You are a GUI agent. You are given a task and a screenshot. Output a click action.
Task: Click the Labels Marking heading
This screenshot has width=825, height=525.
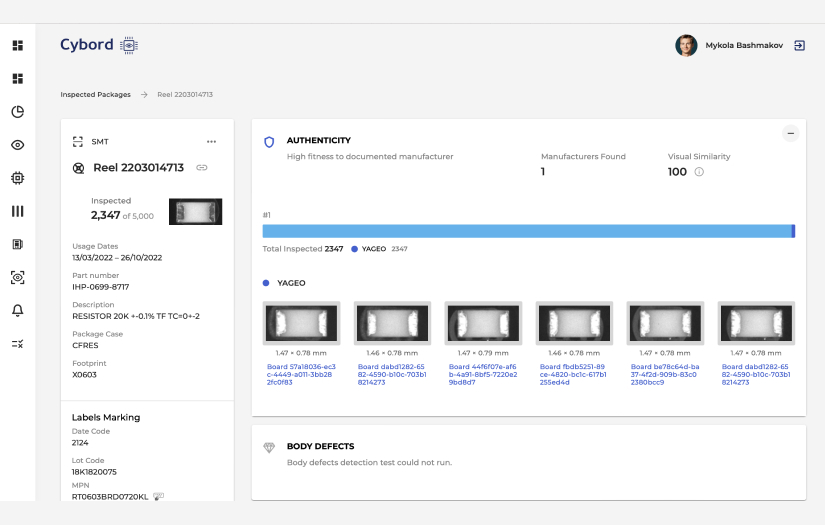click(106, 418)
